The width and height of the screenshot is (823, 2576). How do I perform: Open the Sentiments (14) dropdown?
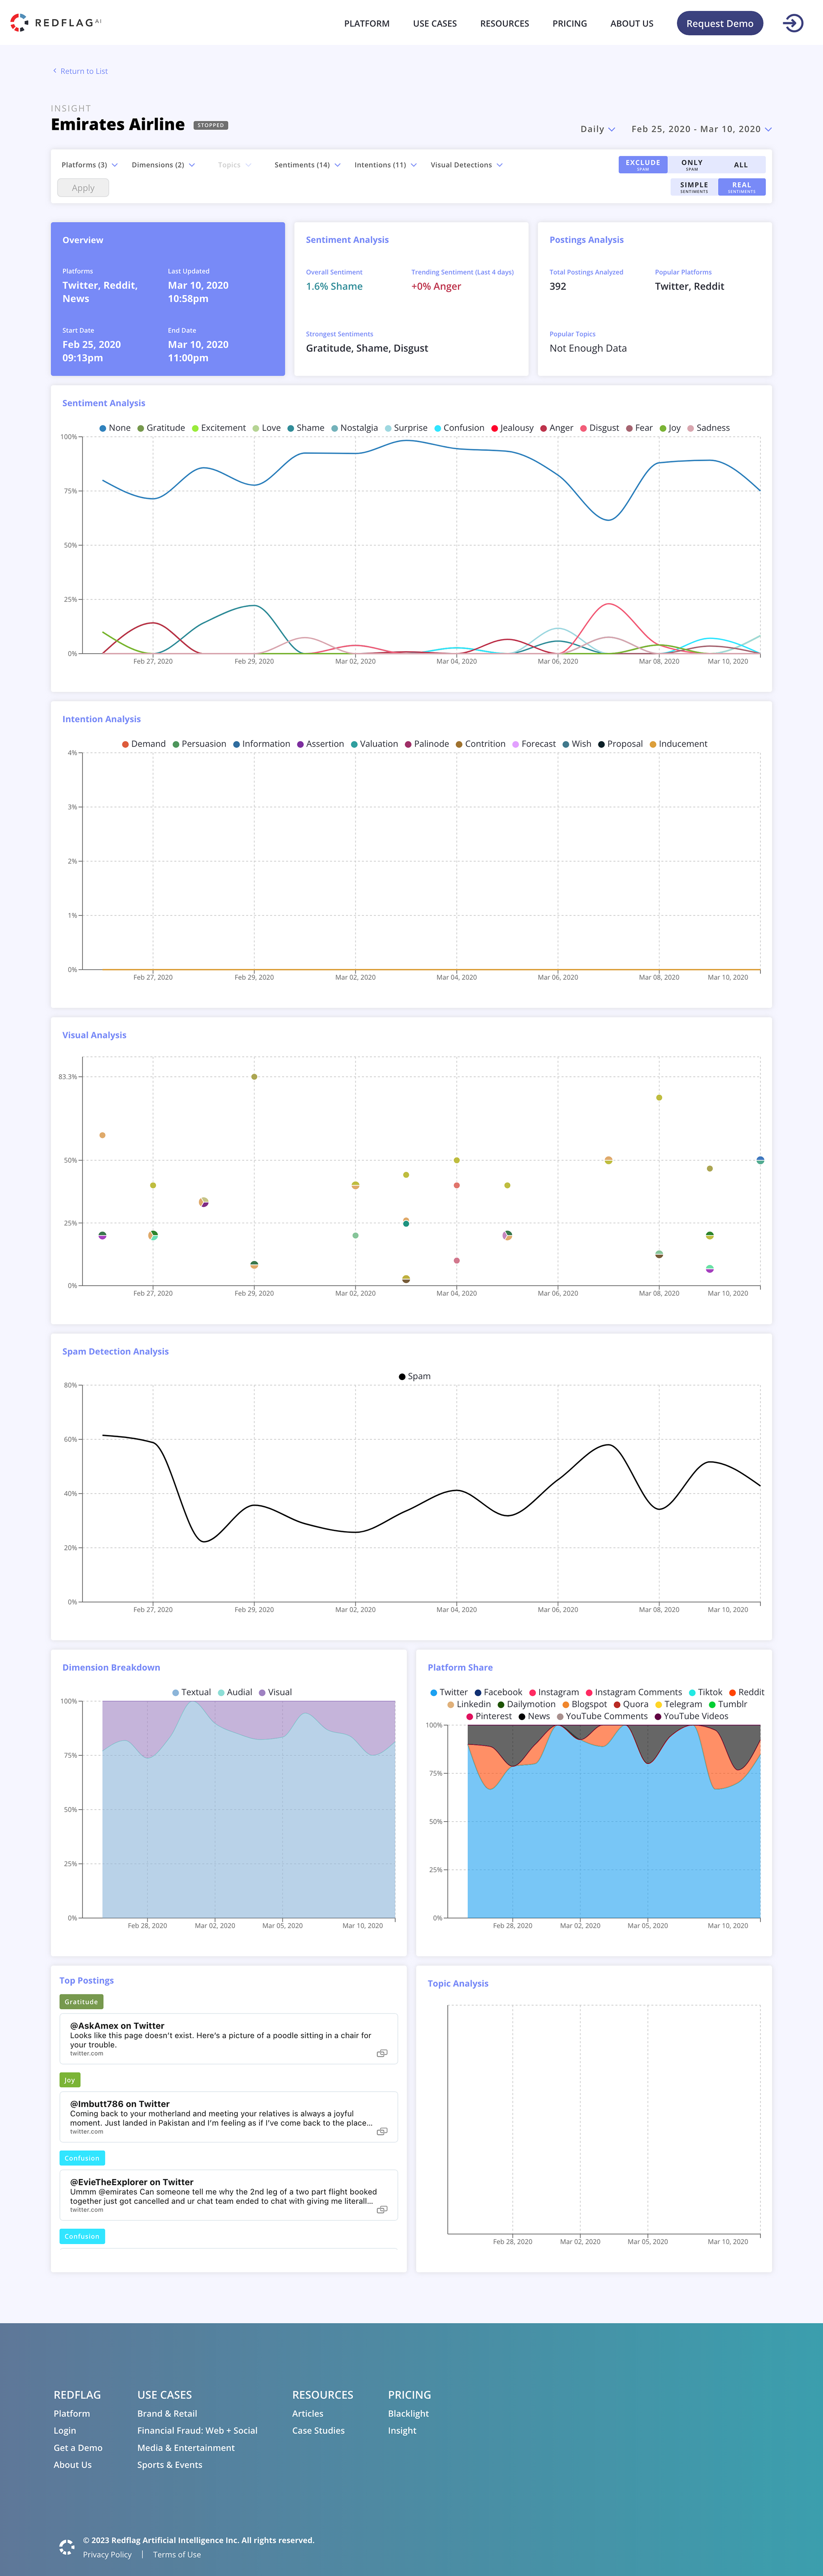click(x=307, y=165)
